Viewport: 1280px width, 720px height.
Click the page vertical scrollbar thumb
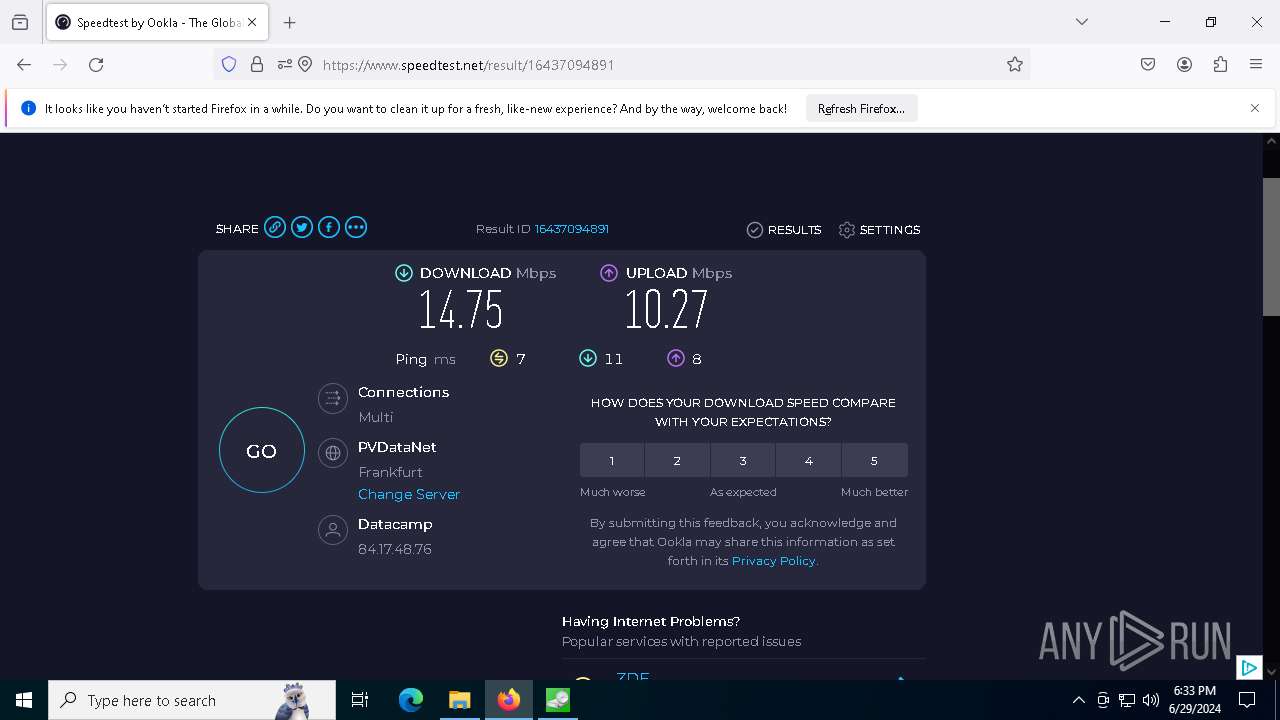[1271, 247]
